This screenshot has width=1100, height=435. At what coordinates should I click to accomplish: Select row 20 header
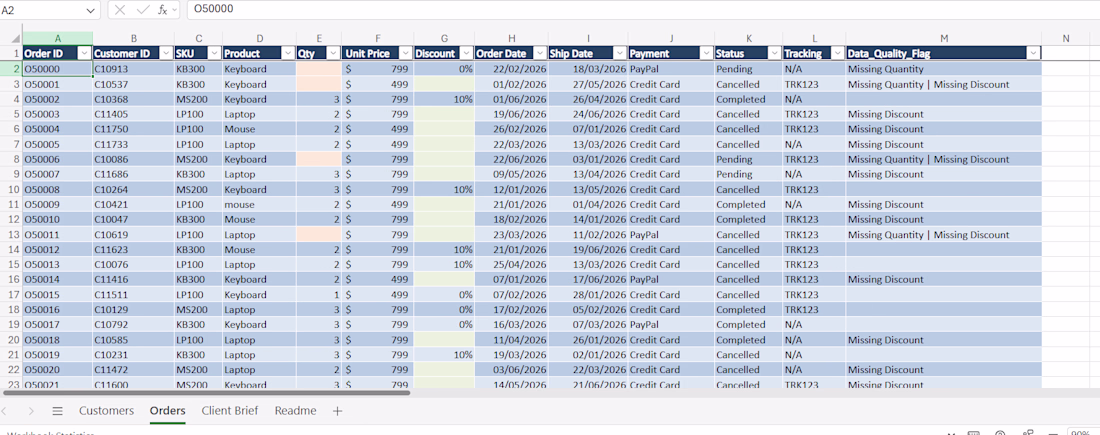(x=11, y=340)
